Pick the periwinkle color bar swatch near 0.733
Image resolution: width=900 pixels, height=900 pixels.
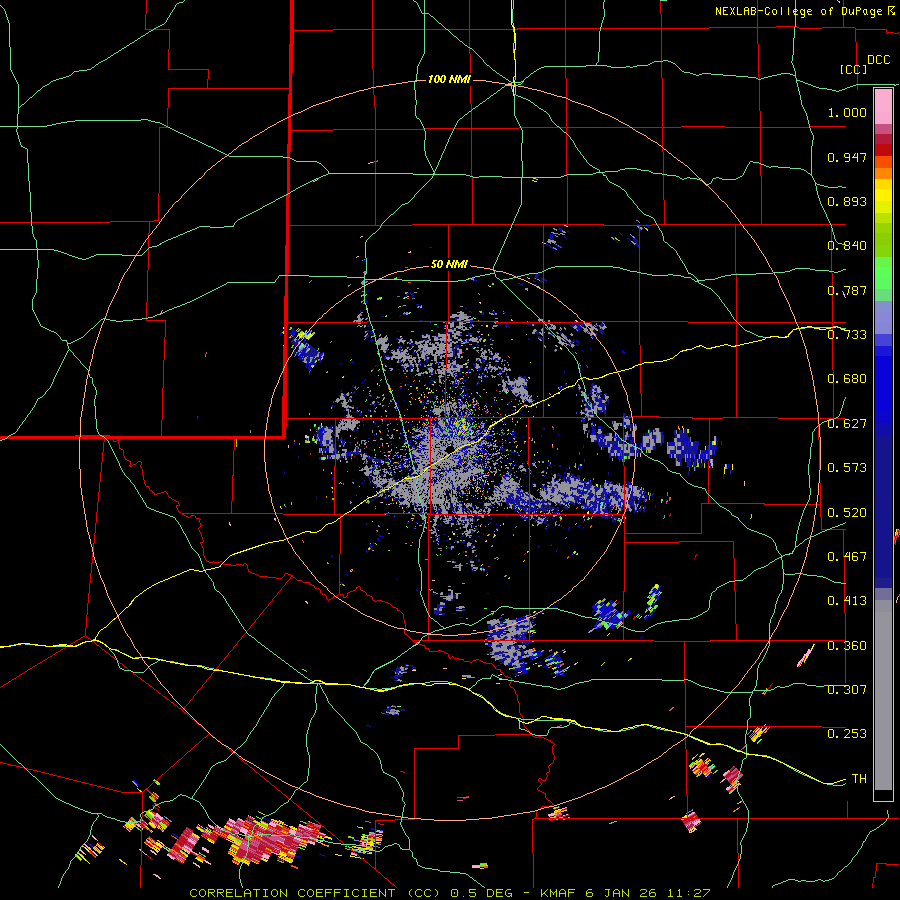pos(883,318)
